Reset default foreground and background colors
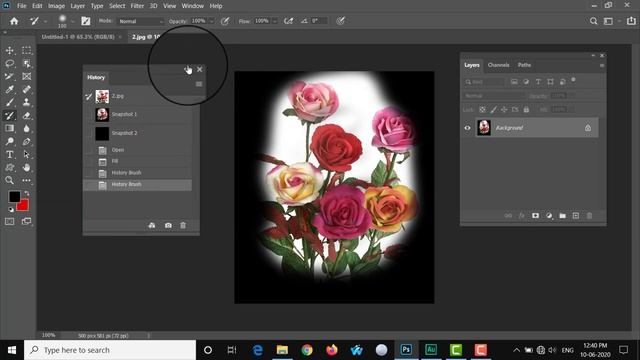The image size is (640, 360). coord(11,209)
